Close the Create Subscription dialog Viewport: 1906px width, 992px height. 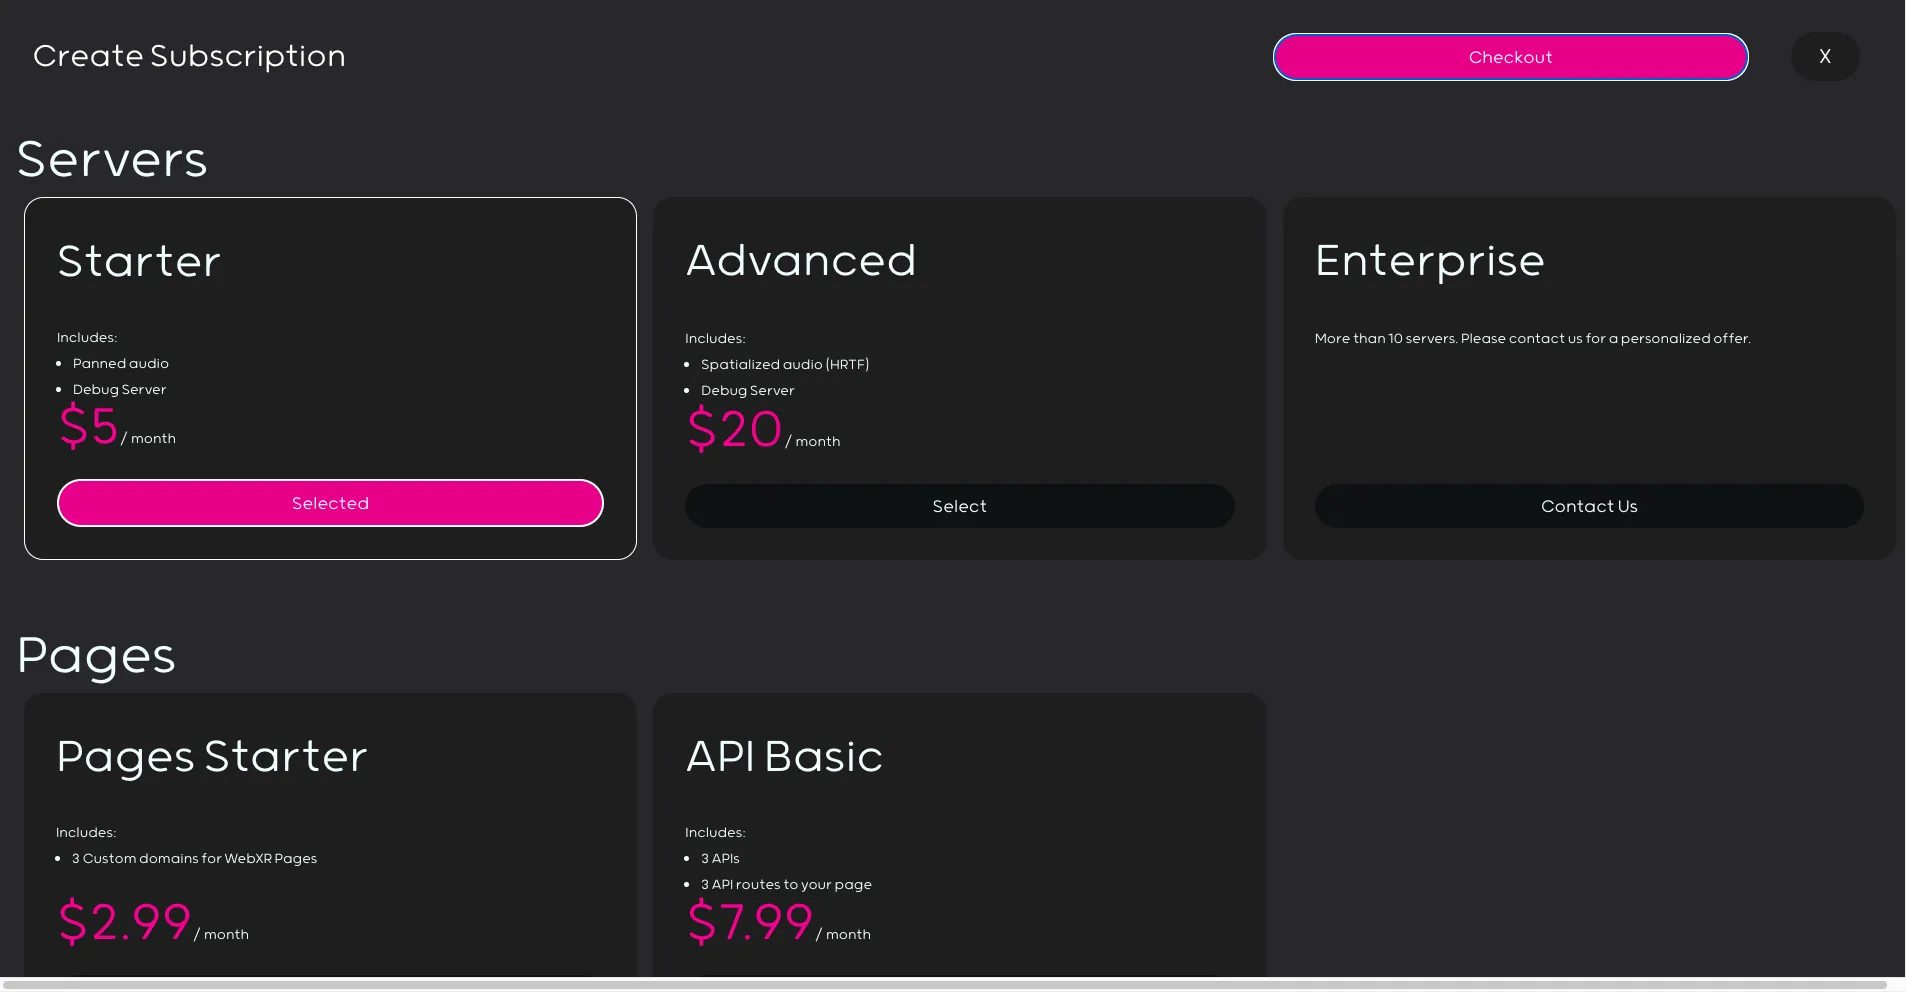[1825, 57]
